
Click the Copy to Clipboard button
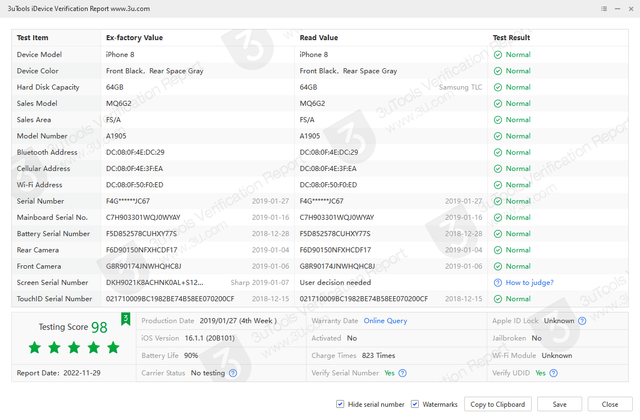498,404
